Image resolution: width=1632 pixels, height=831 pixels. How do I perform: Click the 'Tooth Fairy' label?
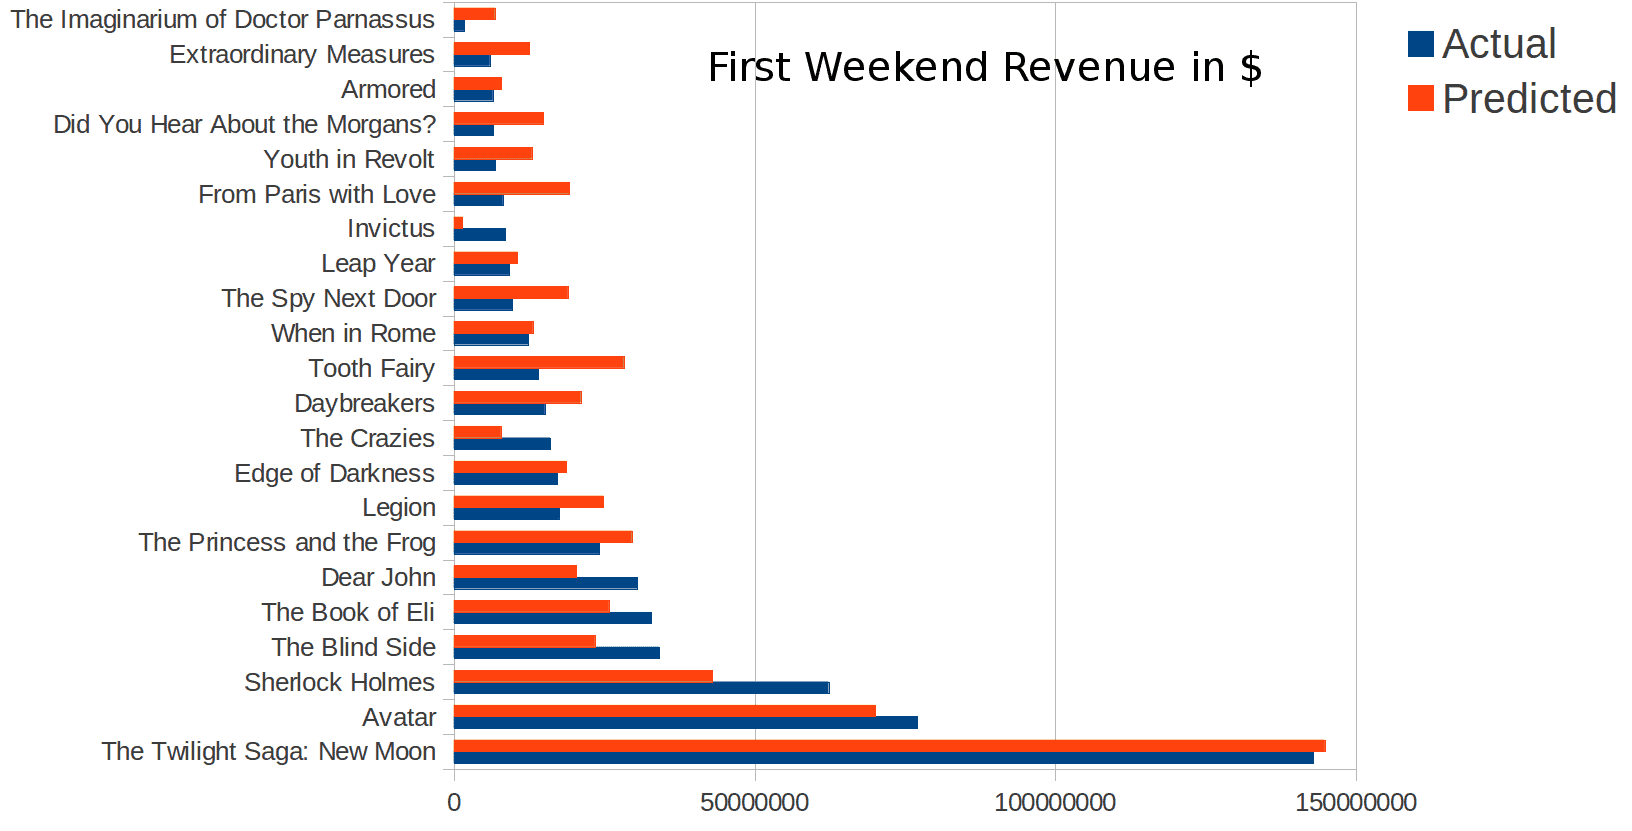(x=371, y=368)
